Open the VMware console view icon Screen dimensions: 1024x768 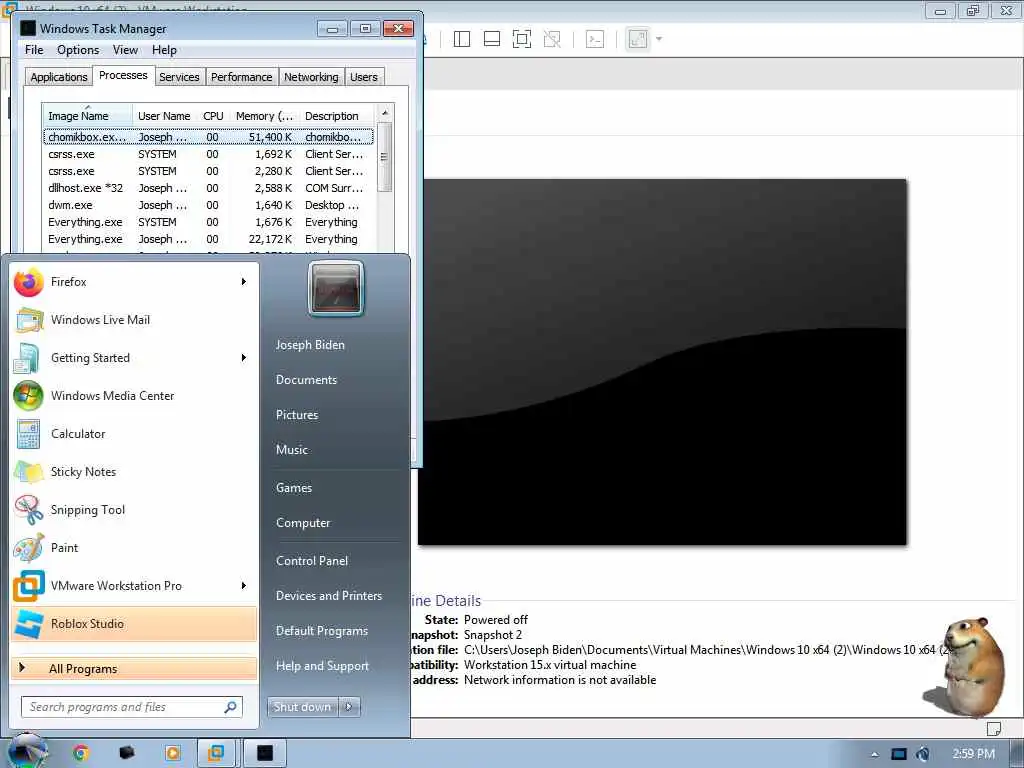click(x=594, y=39)
